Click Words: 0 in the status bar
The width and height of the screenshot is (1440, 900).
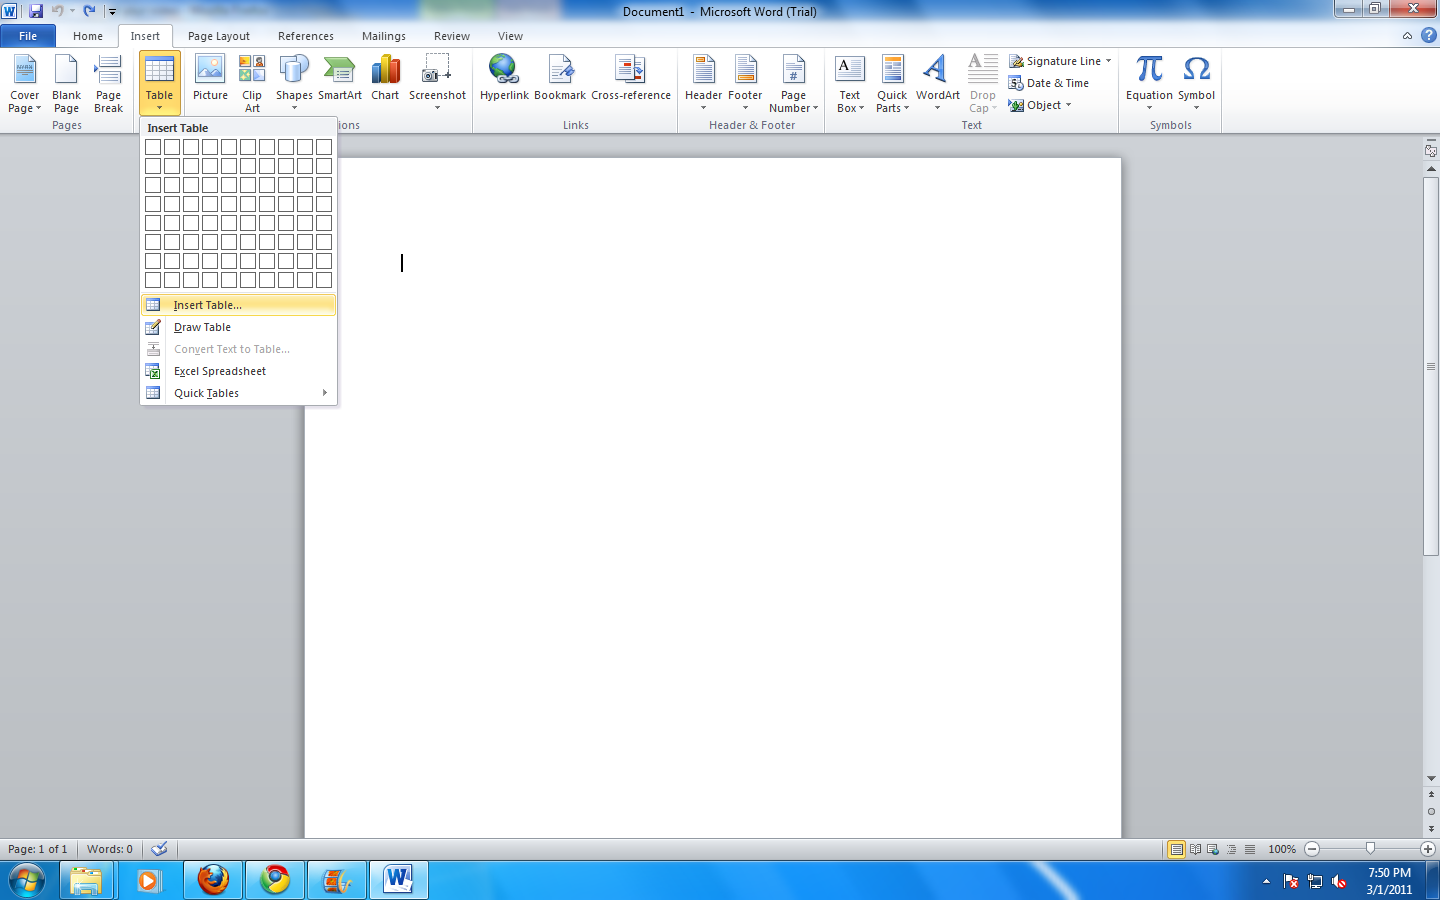point(110,849)
